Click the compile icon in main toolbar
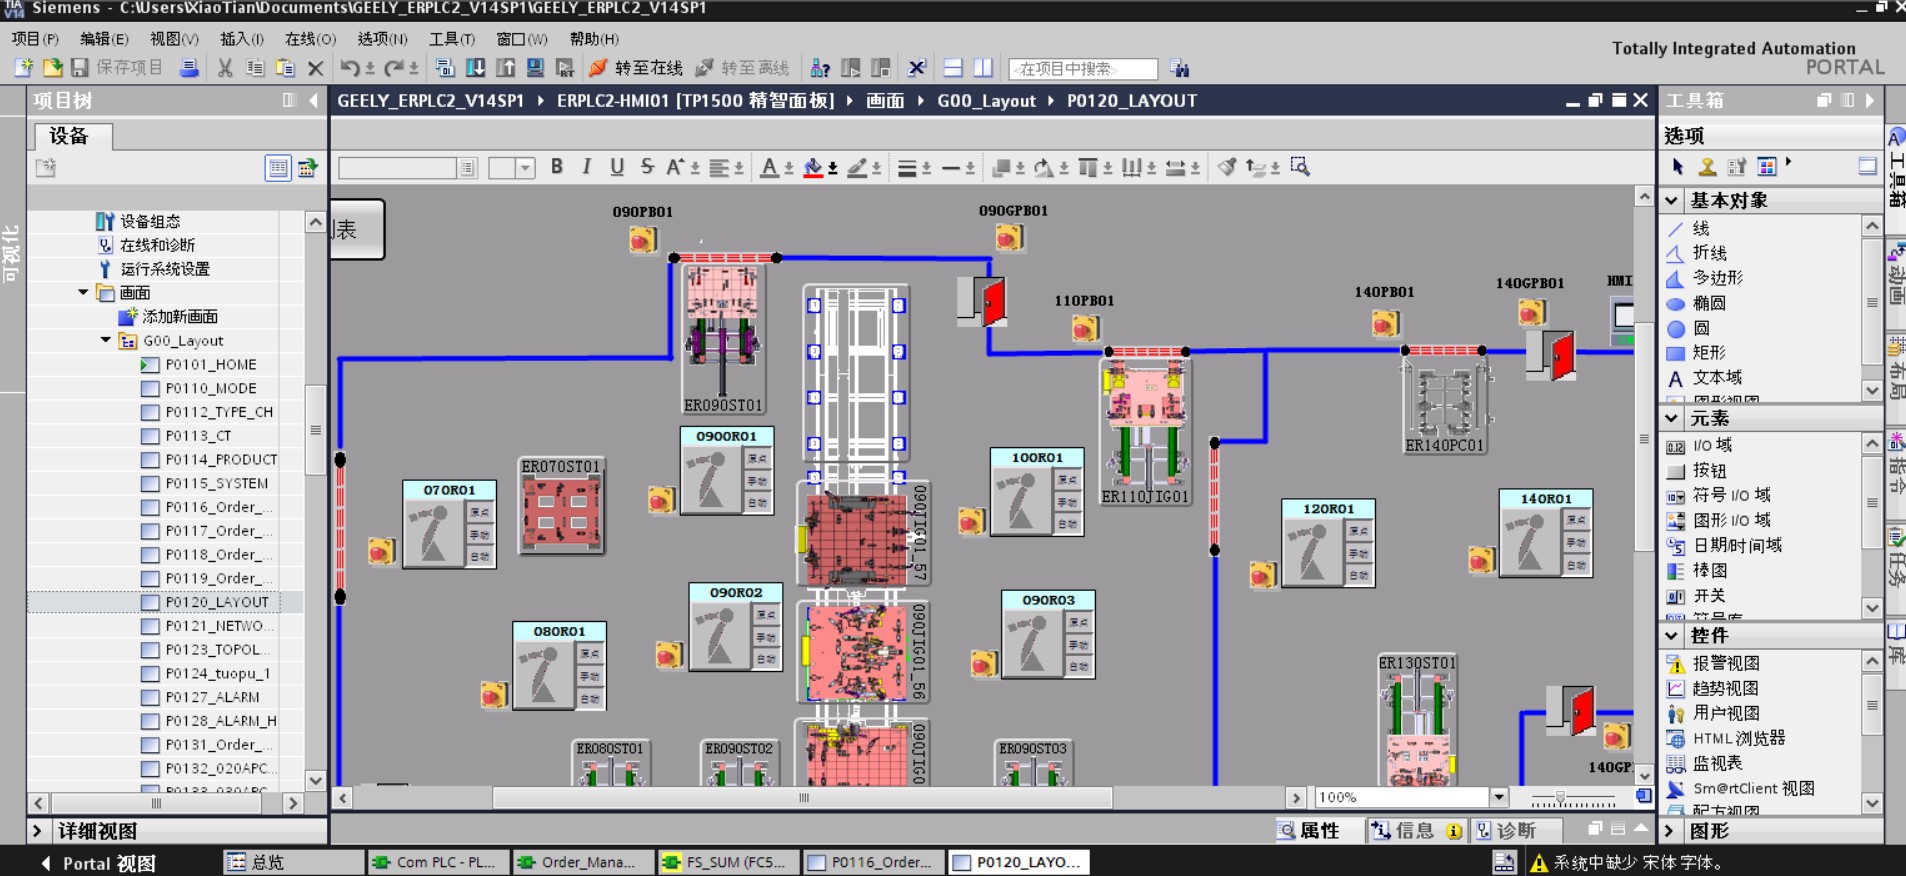 [x=446, y=68]
